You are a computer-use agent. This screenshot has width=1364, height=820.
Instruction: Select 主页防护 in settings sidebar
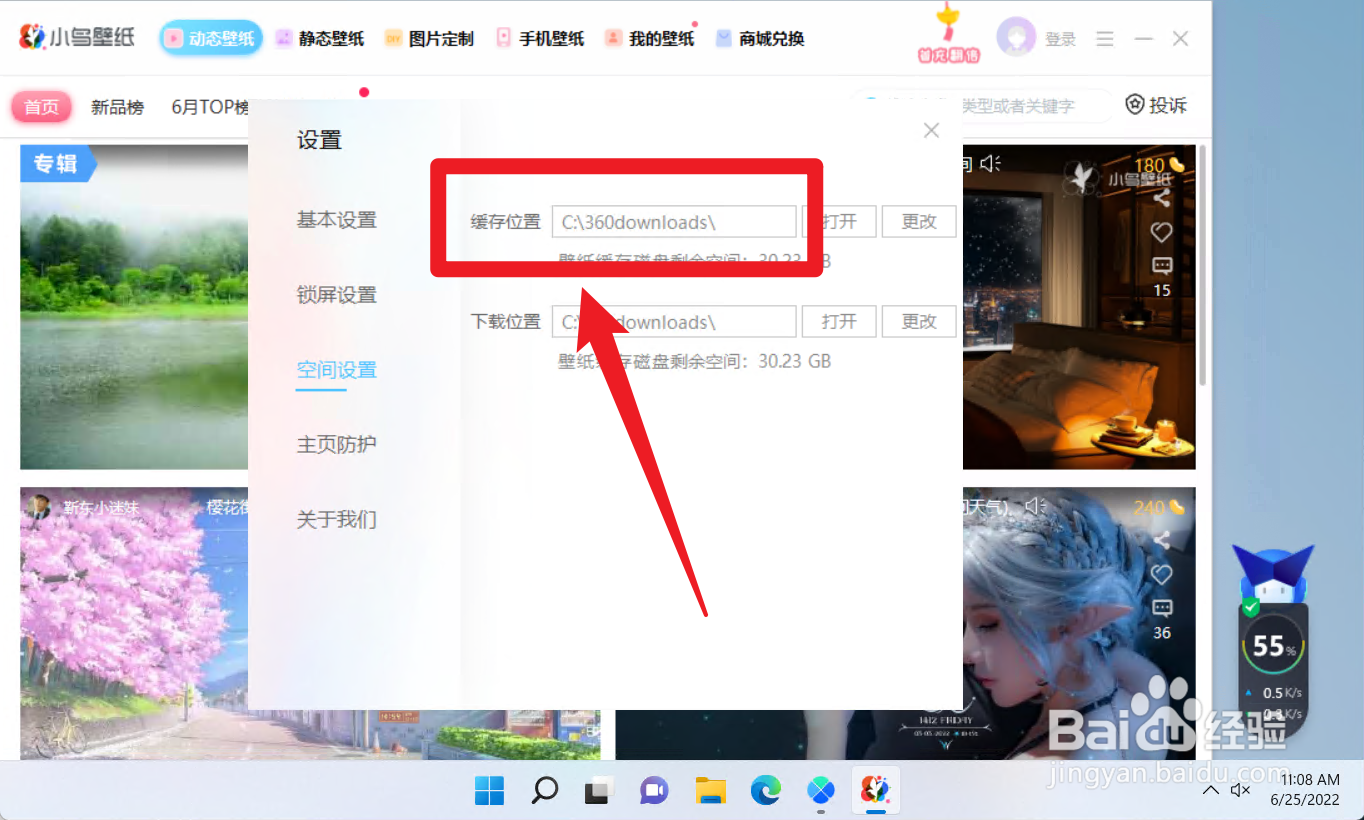336,444
